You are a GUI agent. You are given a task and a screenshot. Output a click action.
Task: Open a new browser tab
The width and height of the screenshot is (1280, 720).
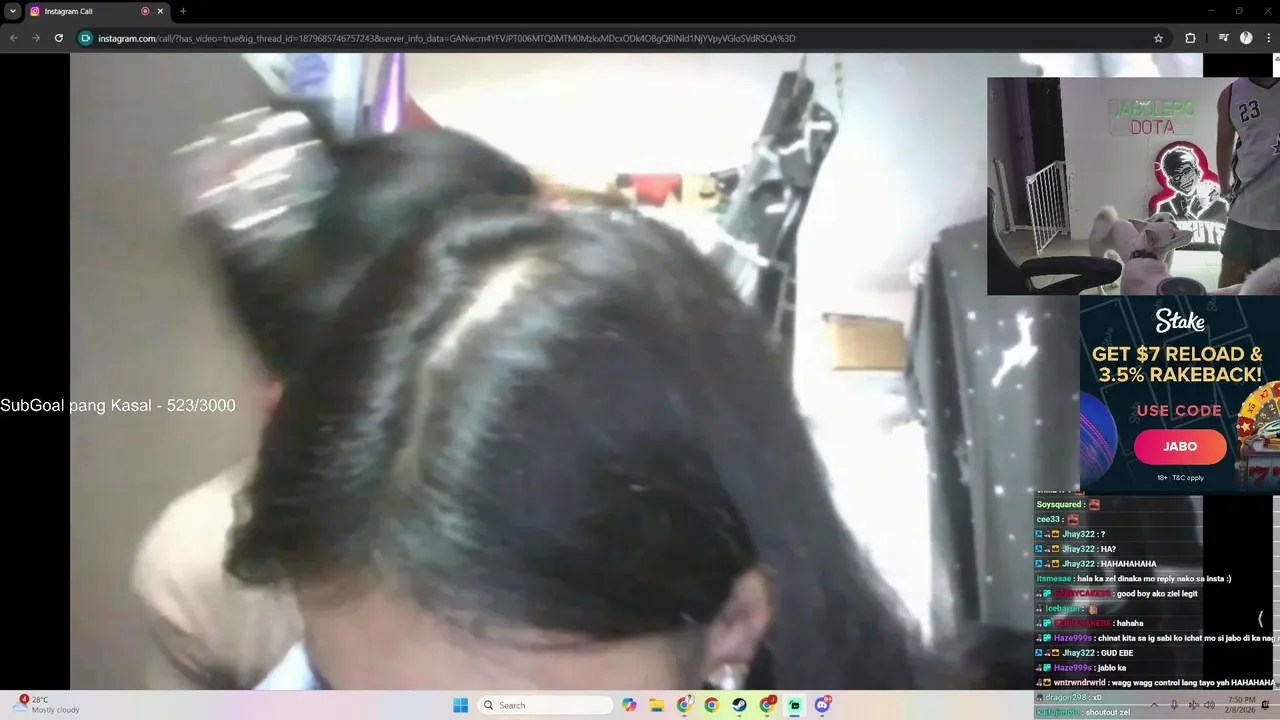[x=183, y=11]
